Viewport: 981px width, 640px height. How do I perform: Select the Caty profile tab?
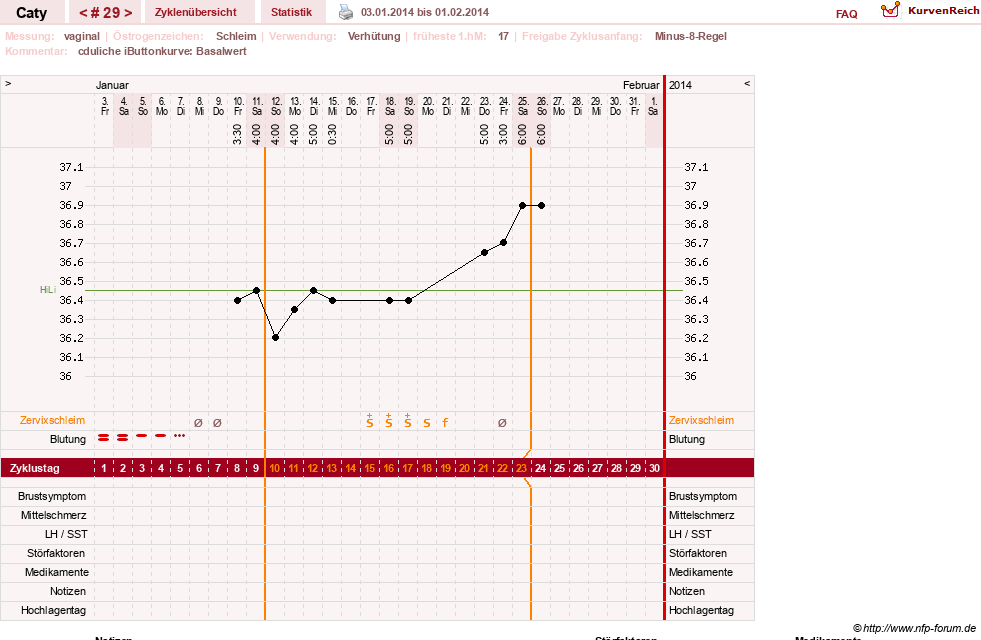point(31,13)
